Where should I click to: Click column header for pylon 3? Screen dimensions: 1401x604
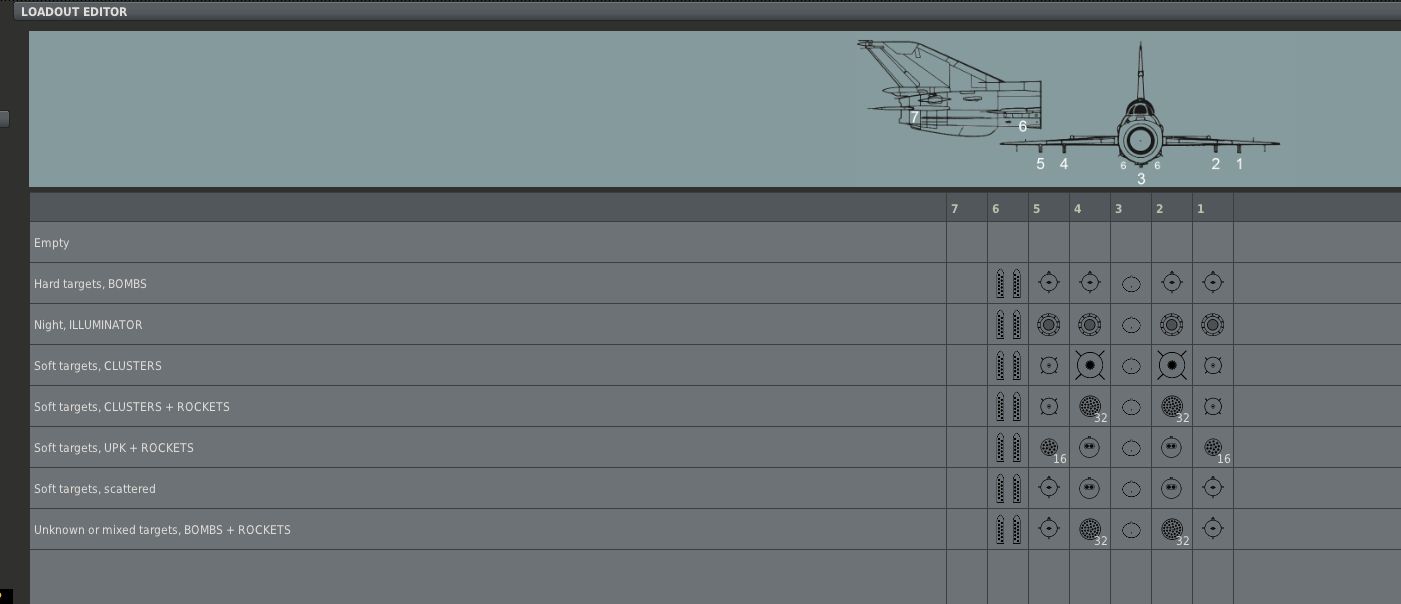(1118, 209)
